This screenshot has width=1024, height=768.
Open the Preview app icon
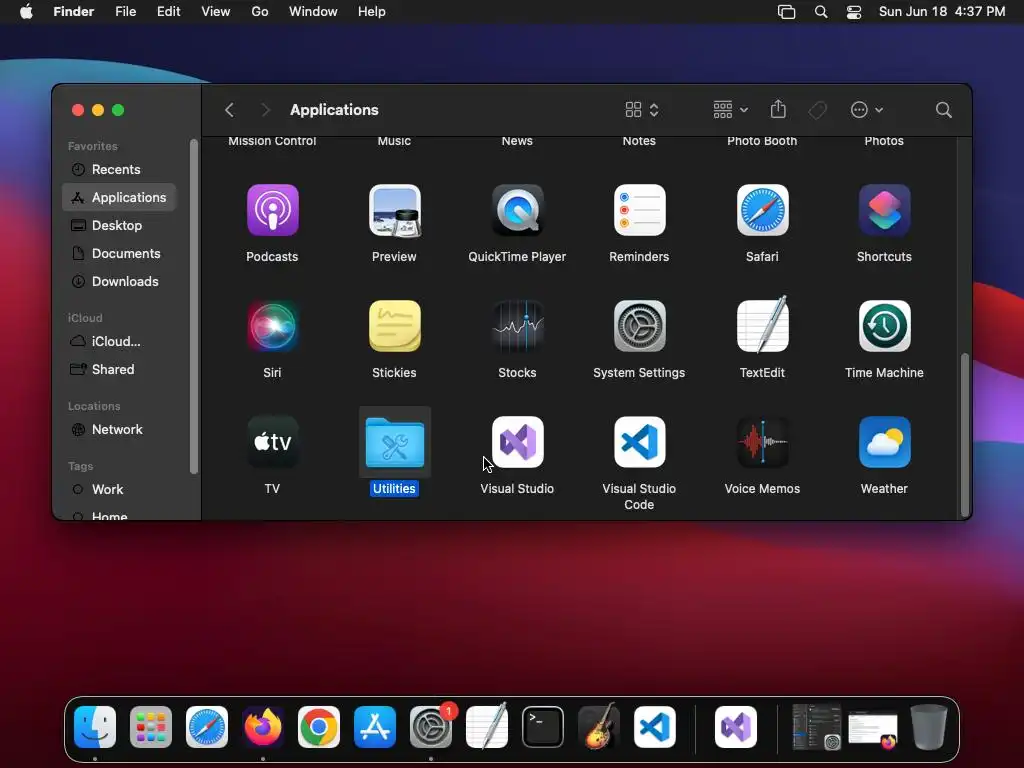click(394, 210)
